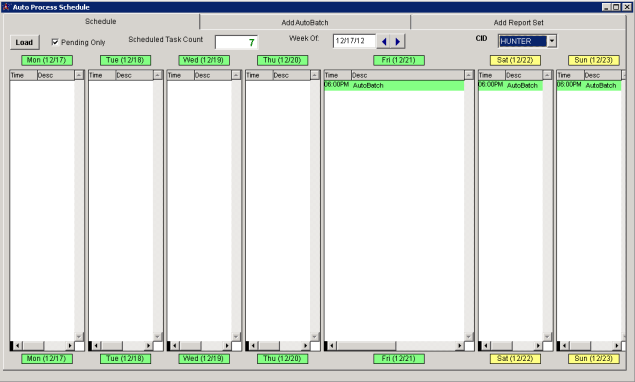This screenshot has height=382, width=635.
Task: Click scroll-down arrow in Friday list
Action: 469,337
